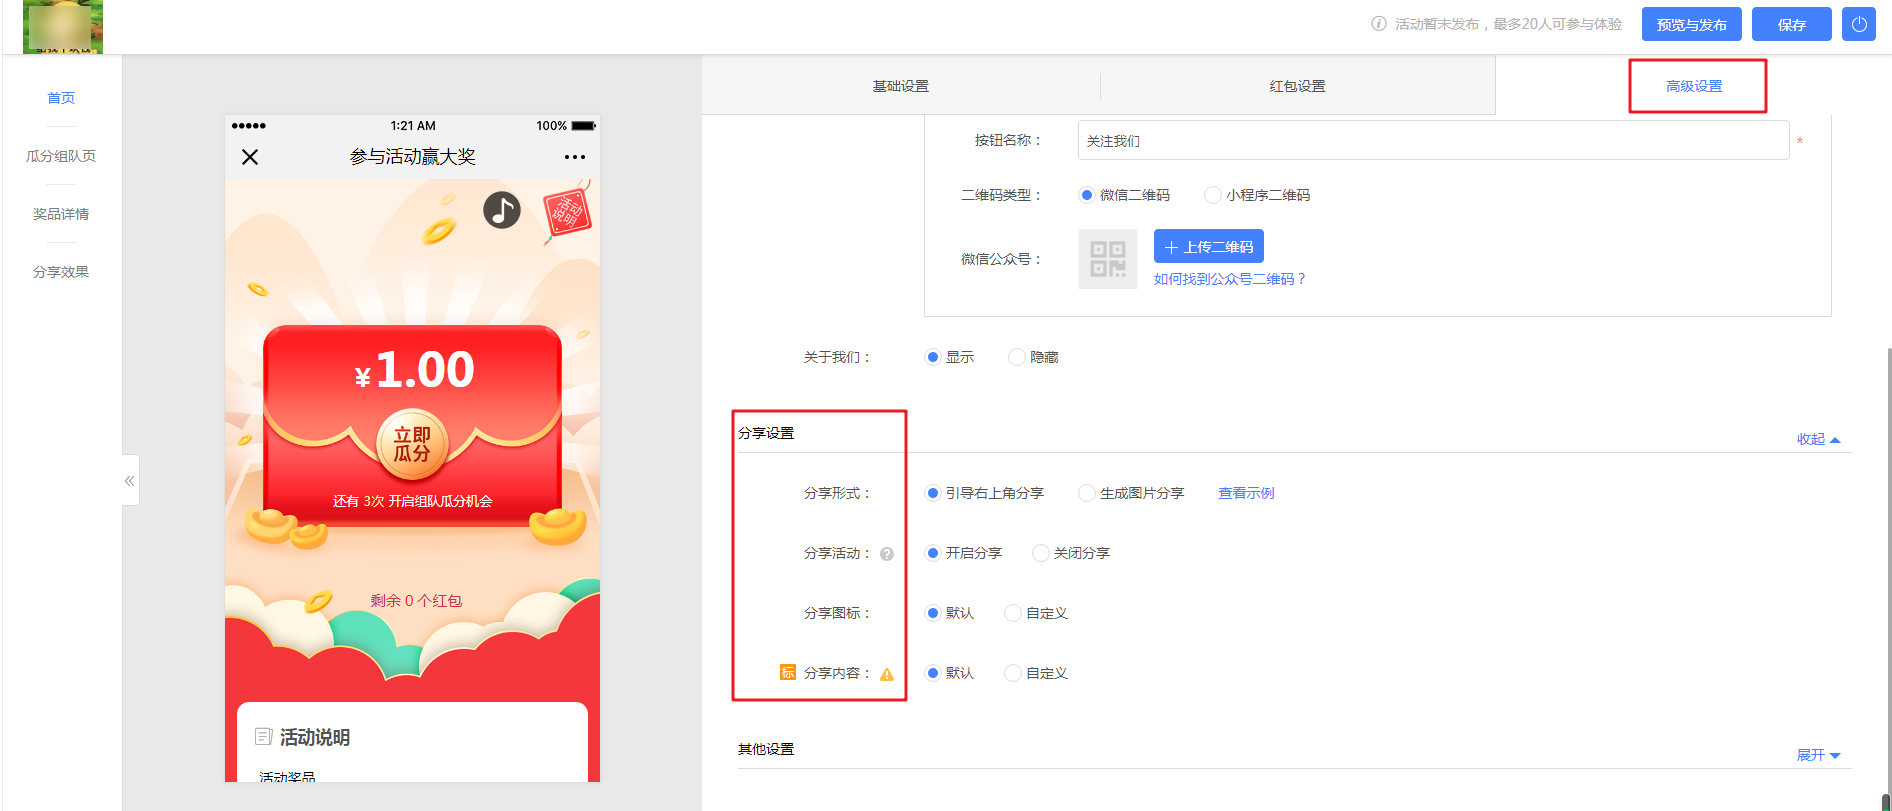The width and height of the screenshot is (1892, 811).
Task: Open 查看示例 link
Action: [1246, 493]
